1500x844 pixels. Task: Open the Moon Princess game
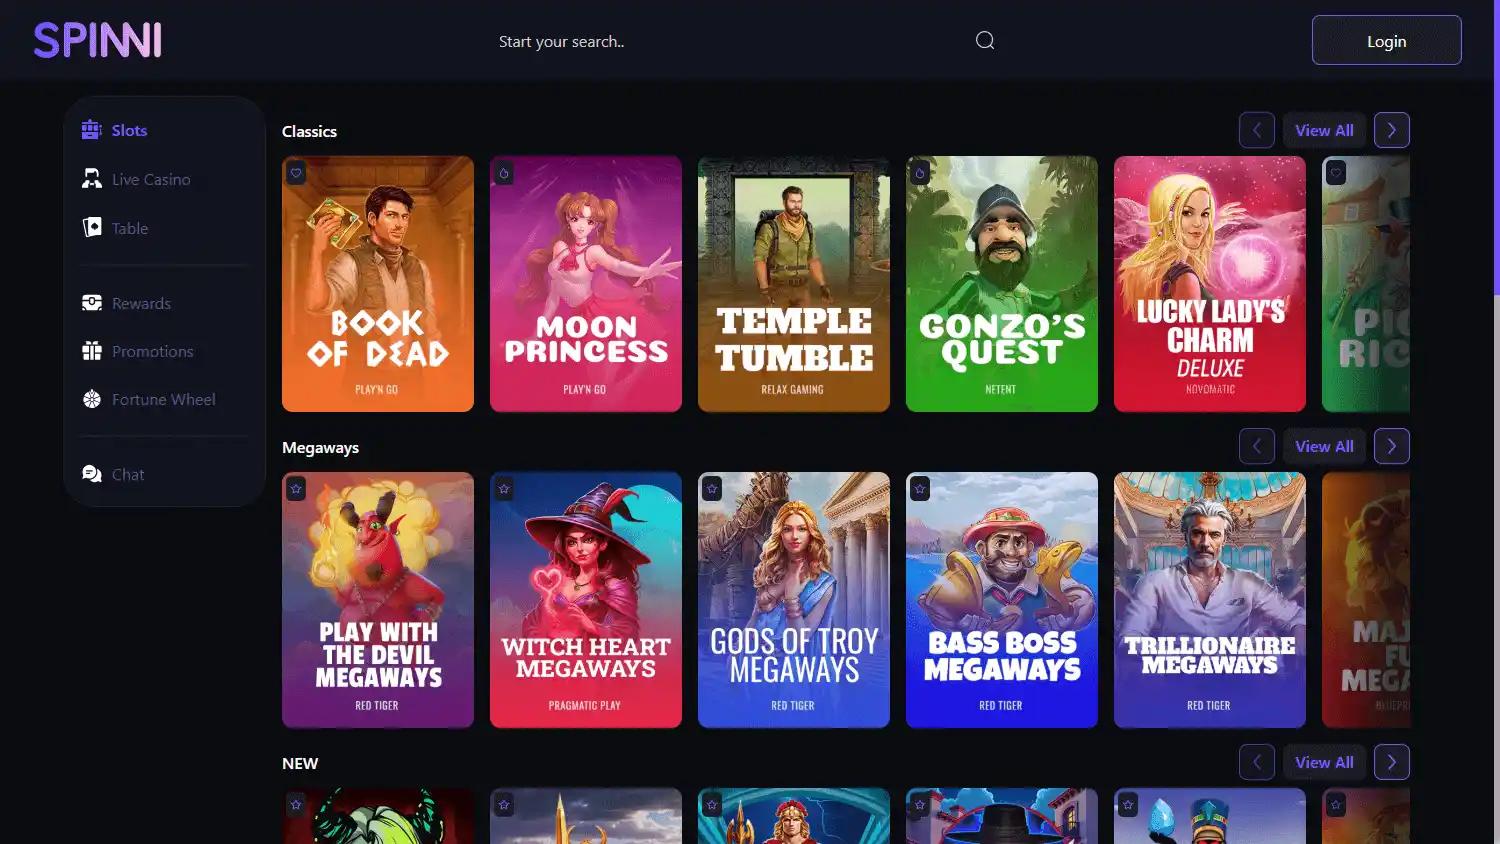[586, 284]
